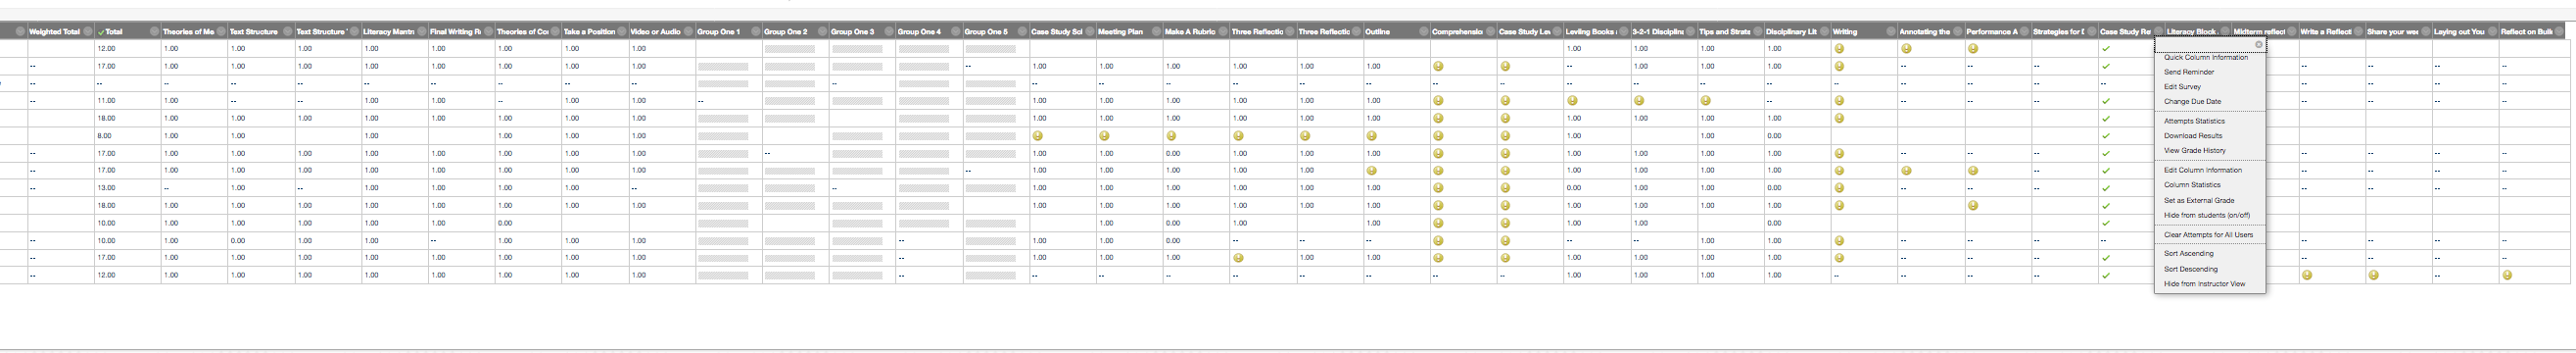
Task: Pick Change Due Date option
Action: point(2192,101)
